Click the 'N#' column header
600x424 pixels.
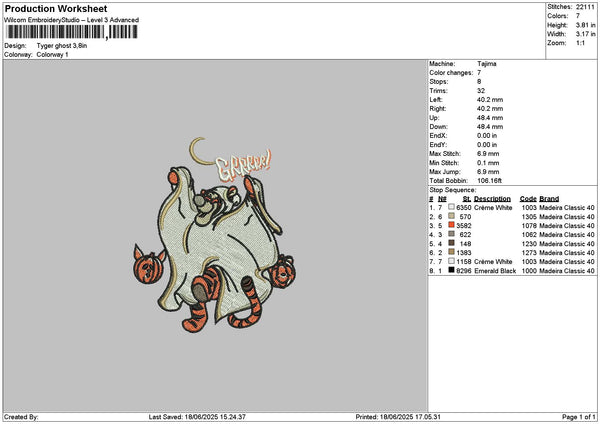(x=442, y=199)
